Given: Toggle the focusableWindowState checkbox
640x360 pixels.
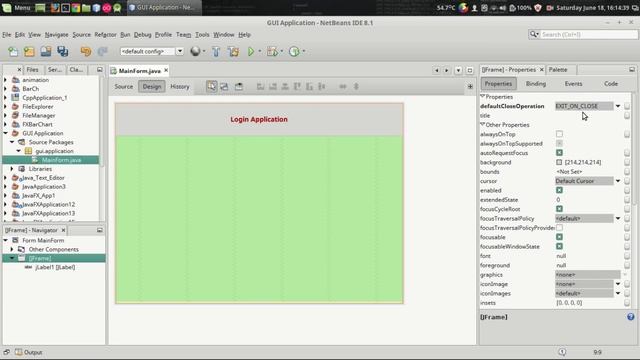Looking at the screenshot, I should pyautogui.click(x=559, y=247).
